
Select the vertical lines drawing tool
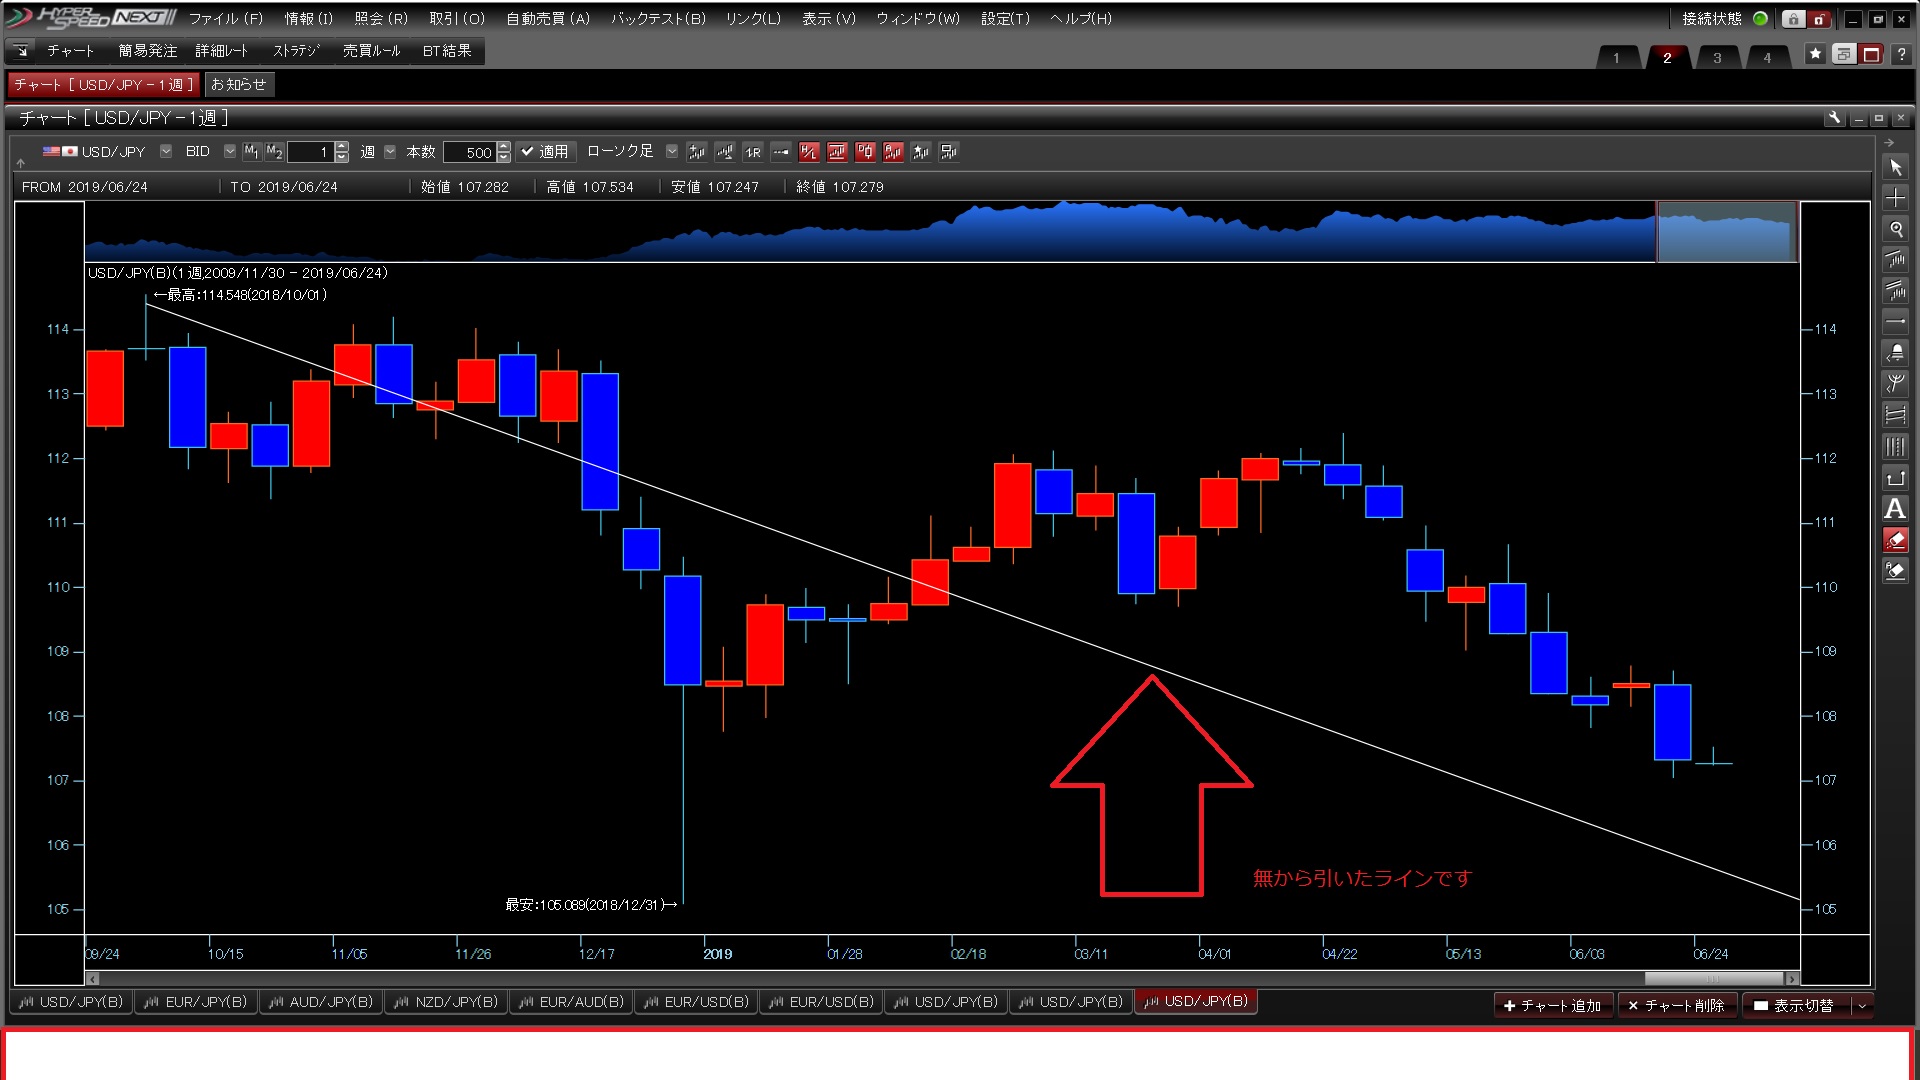1895,447
